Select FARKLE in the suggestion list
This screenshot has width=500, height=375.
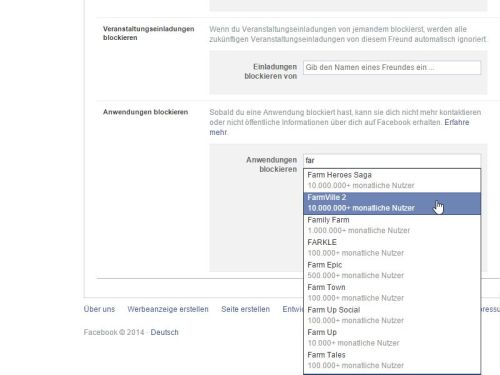392,248
